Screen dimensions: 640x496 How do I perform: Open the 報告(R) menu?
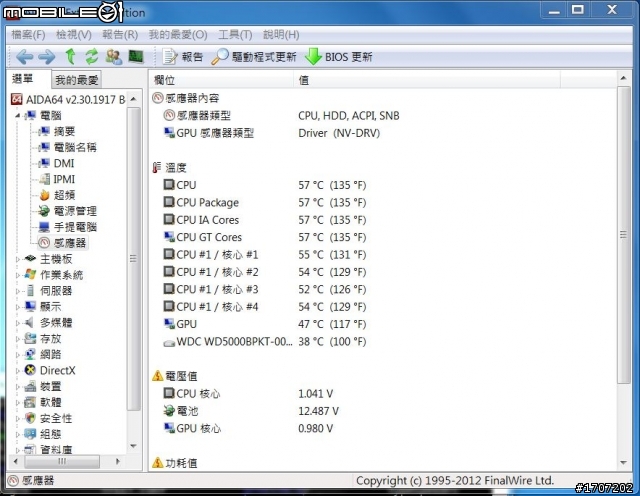(120, 35)
